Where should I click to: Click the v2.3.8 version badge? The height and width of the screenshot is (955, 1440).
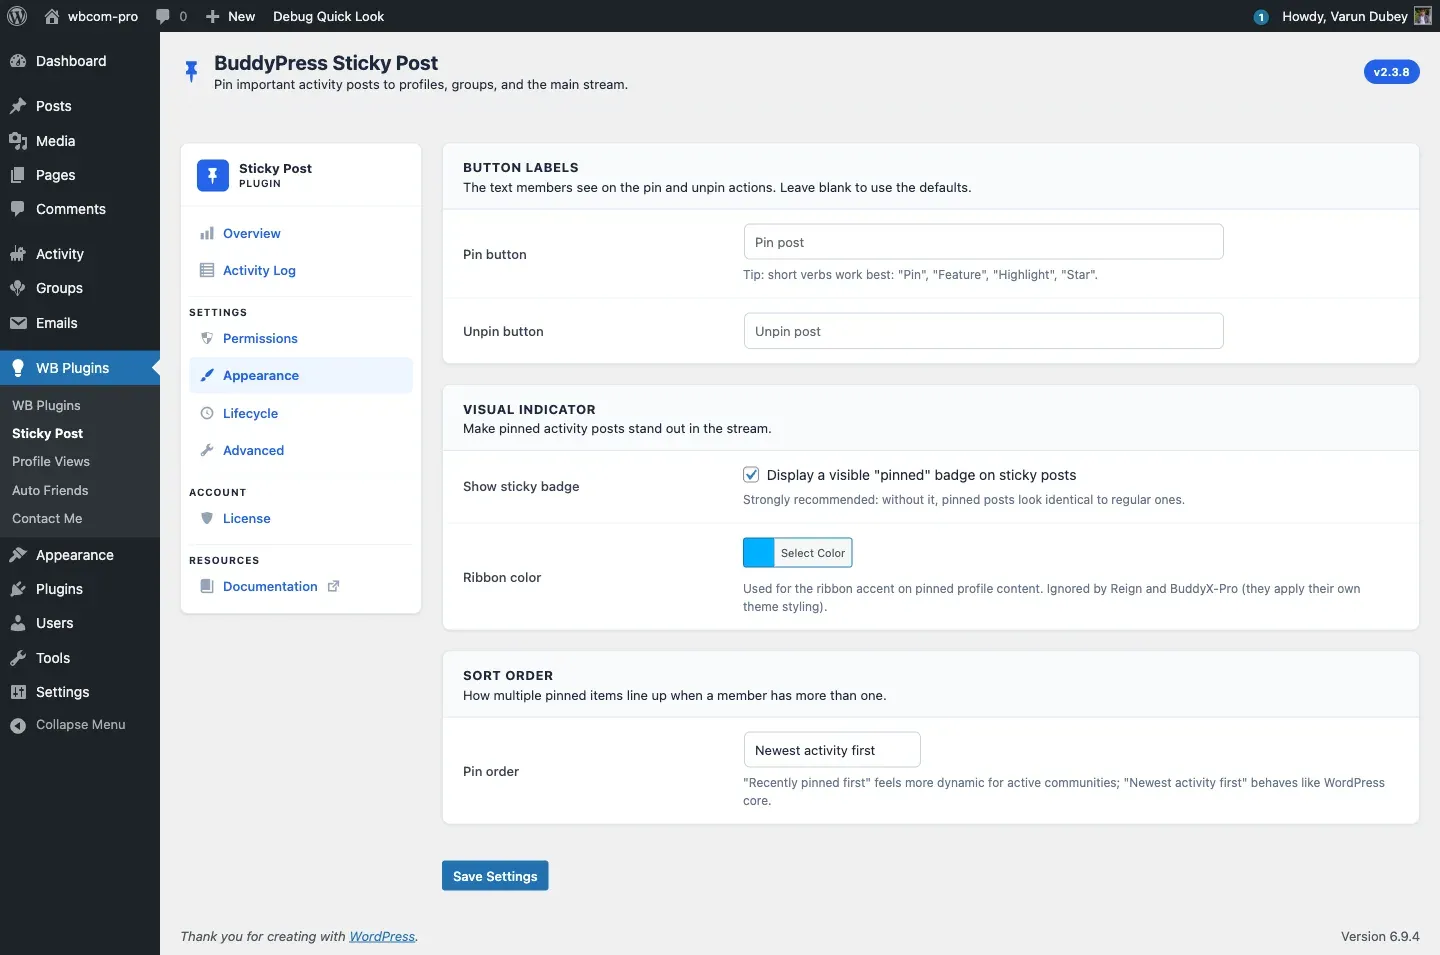pyautogui.click(x=1391, y=72)
